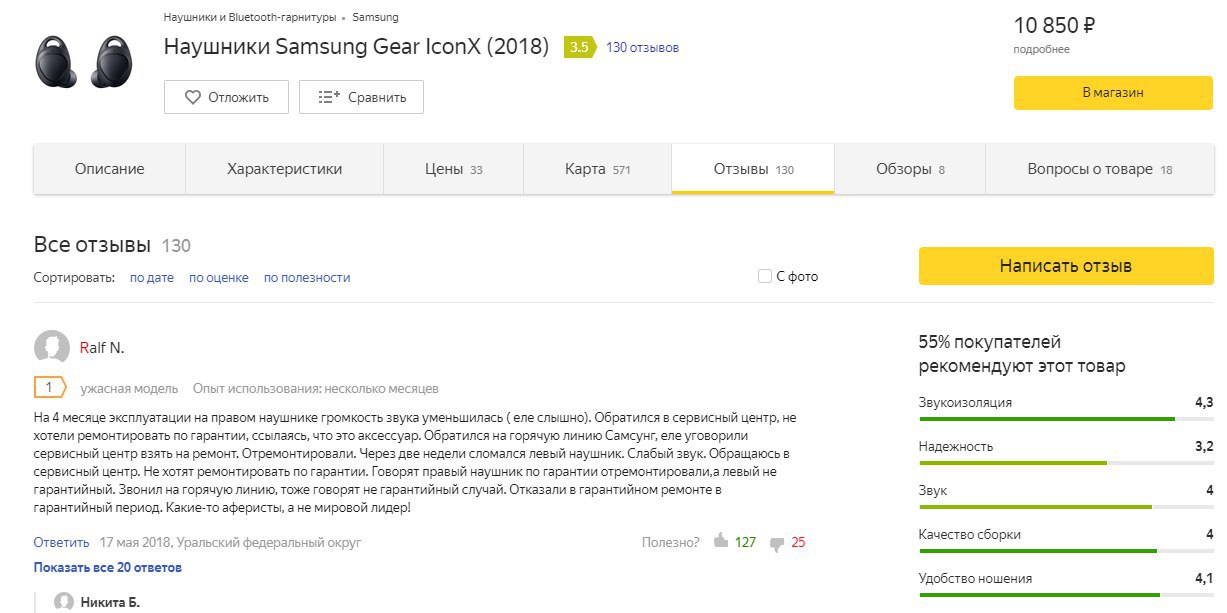The height and width of the screenshot is (613, 1227).
Task: Expand Показать все 20 ответов
Action: pyautogui.click(x=108, y=567)
